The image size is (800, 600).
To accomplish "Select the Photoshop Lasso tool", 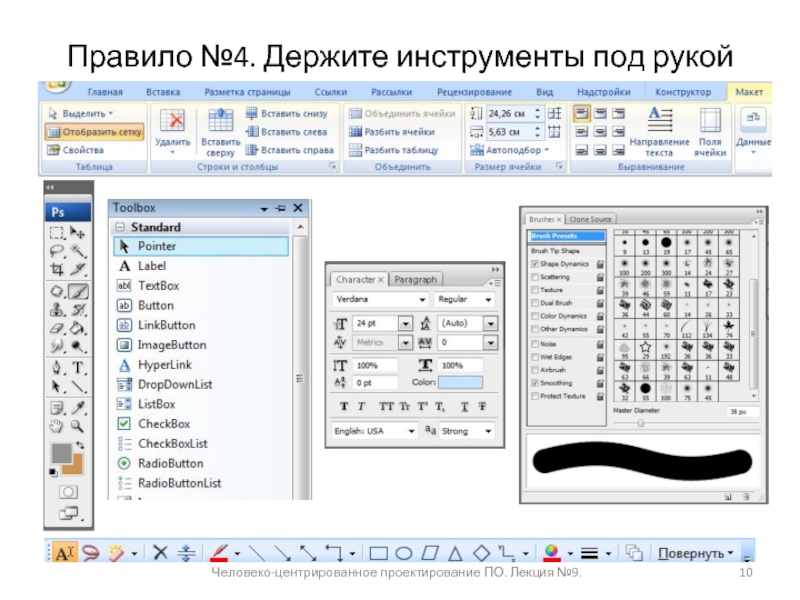I will pyautogui.click(x=57, y=251).
